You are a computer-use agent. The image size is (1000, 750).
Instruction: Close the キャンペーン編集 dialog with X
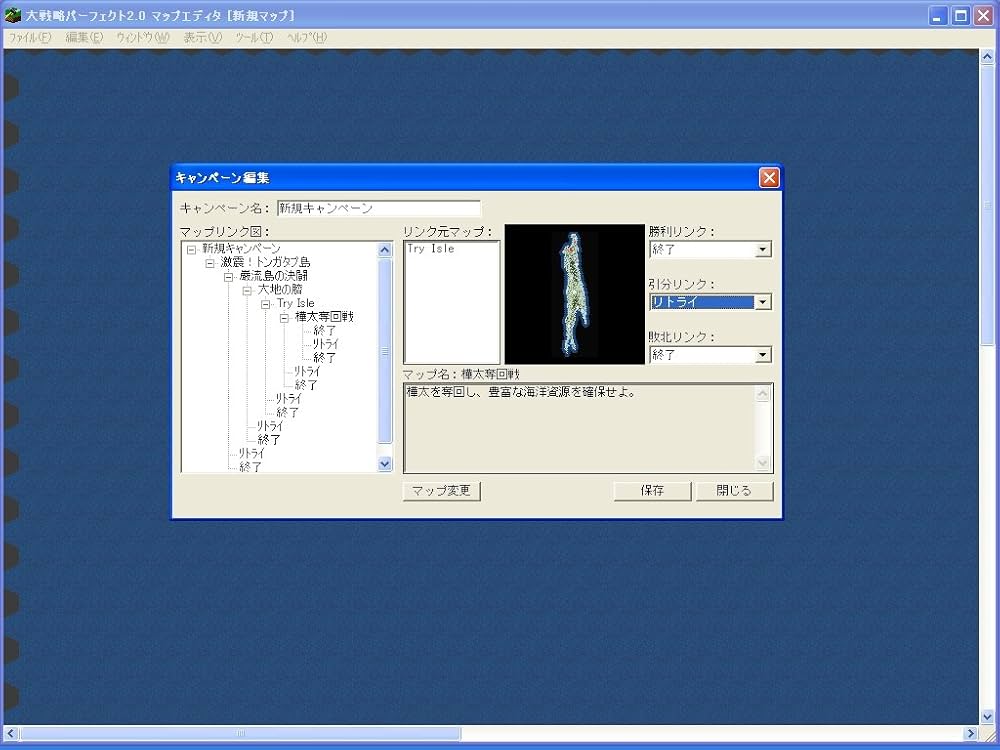click(769, 178)
